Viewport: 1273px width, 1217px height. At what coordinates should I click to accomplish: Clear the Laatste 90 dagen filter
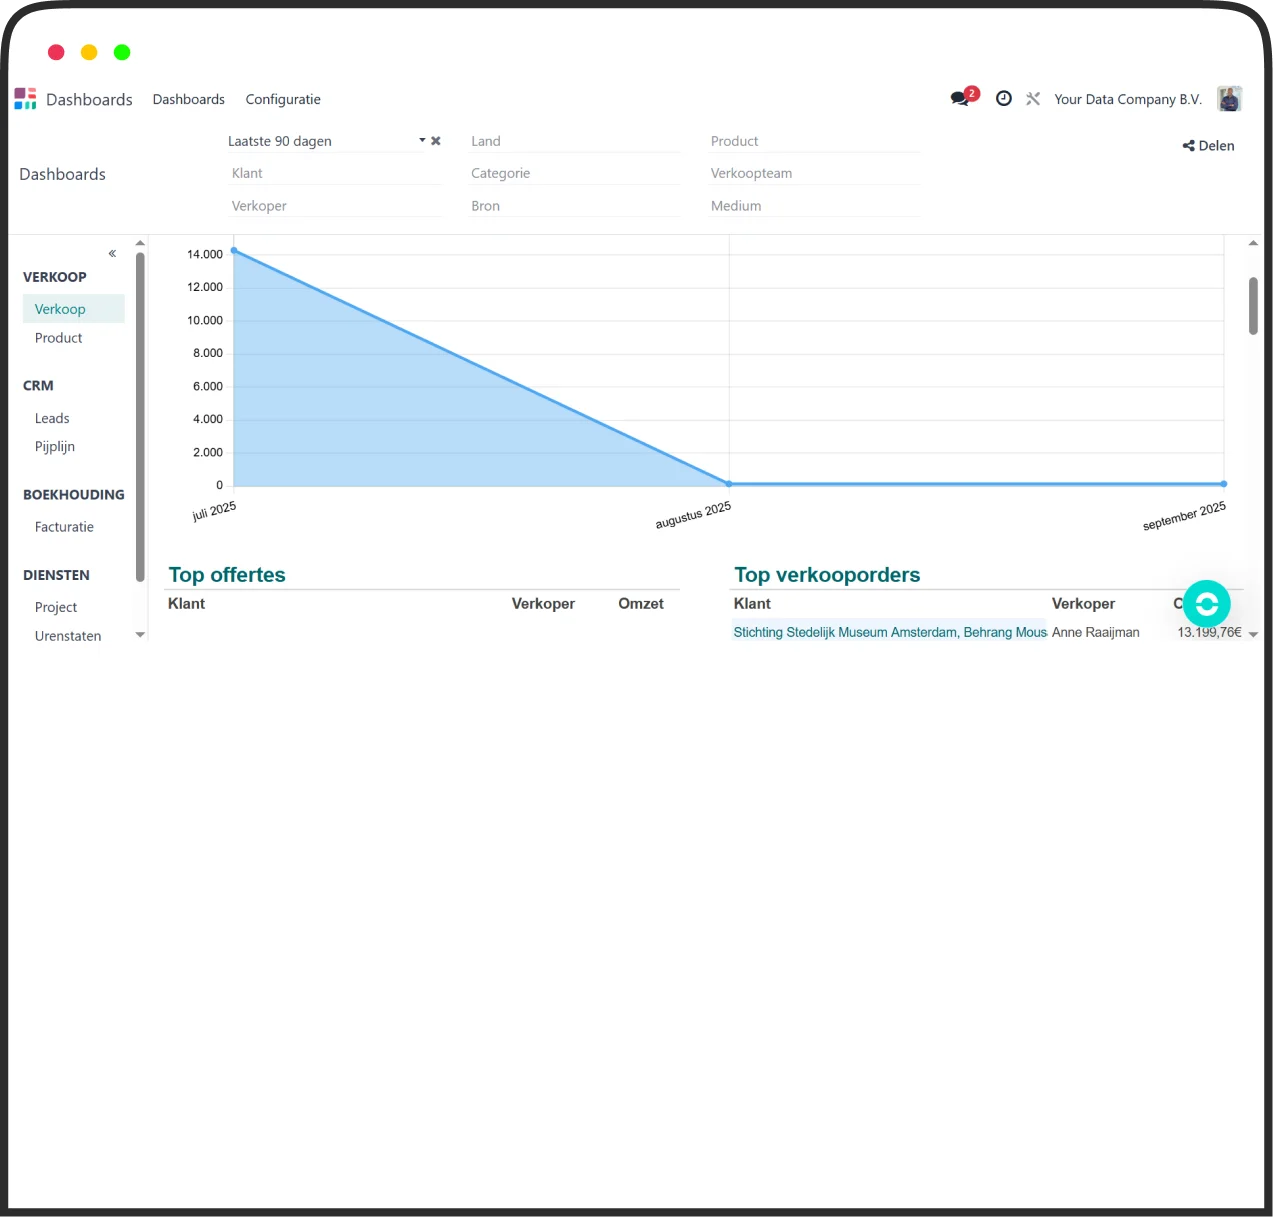(436, 141)
